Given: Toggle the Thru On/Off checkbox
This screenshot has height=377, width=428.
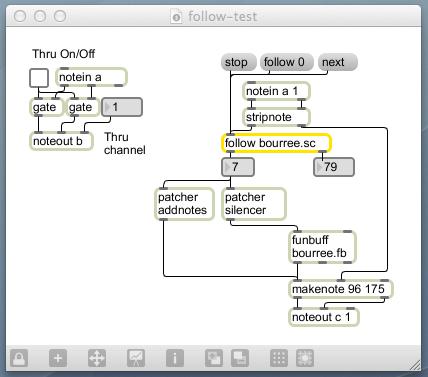Looking at the screenshot, I should 39,78.
